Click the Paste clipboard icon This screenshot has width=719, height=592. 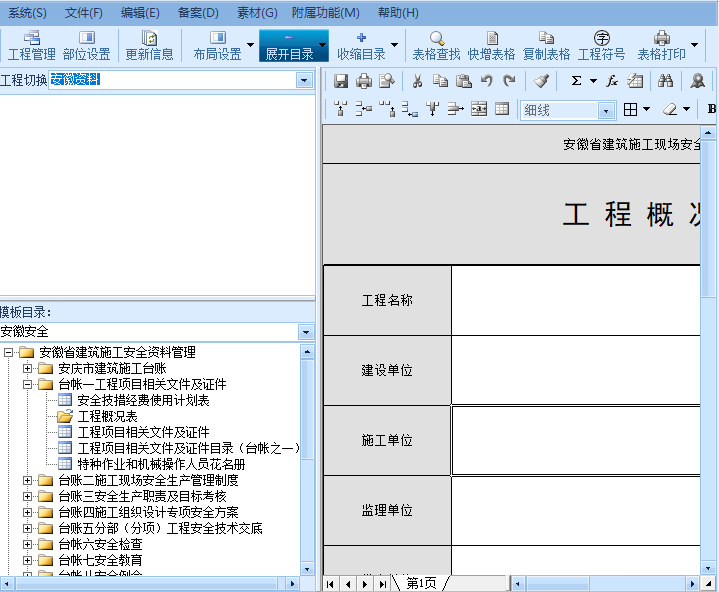[463, 81]
